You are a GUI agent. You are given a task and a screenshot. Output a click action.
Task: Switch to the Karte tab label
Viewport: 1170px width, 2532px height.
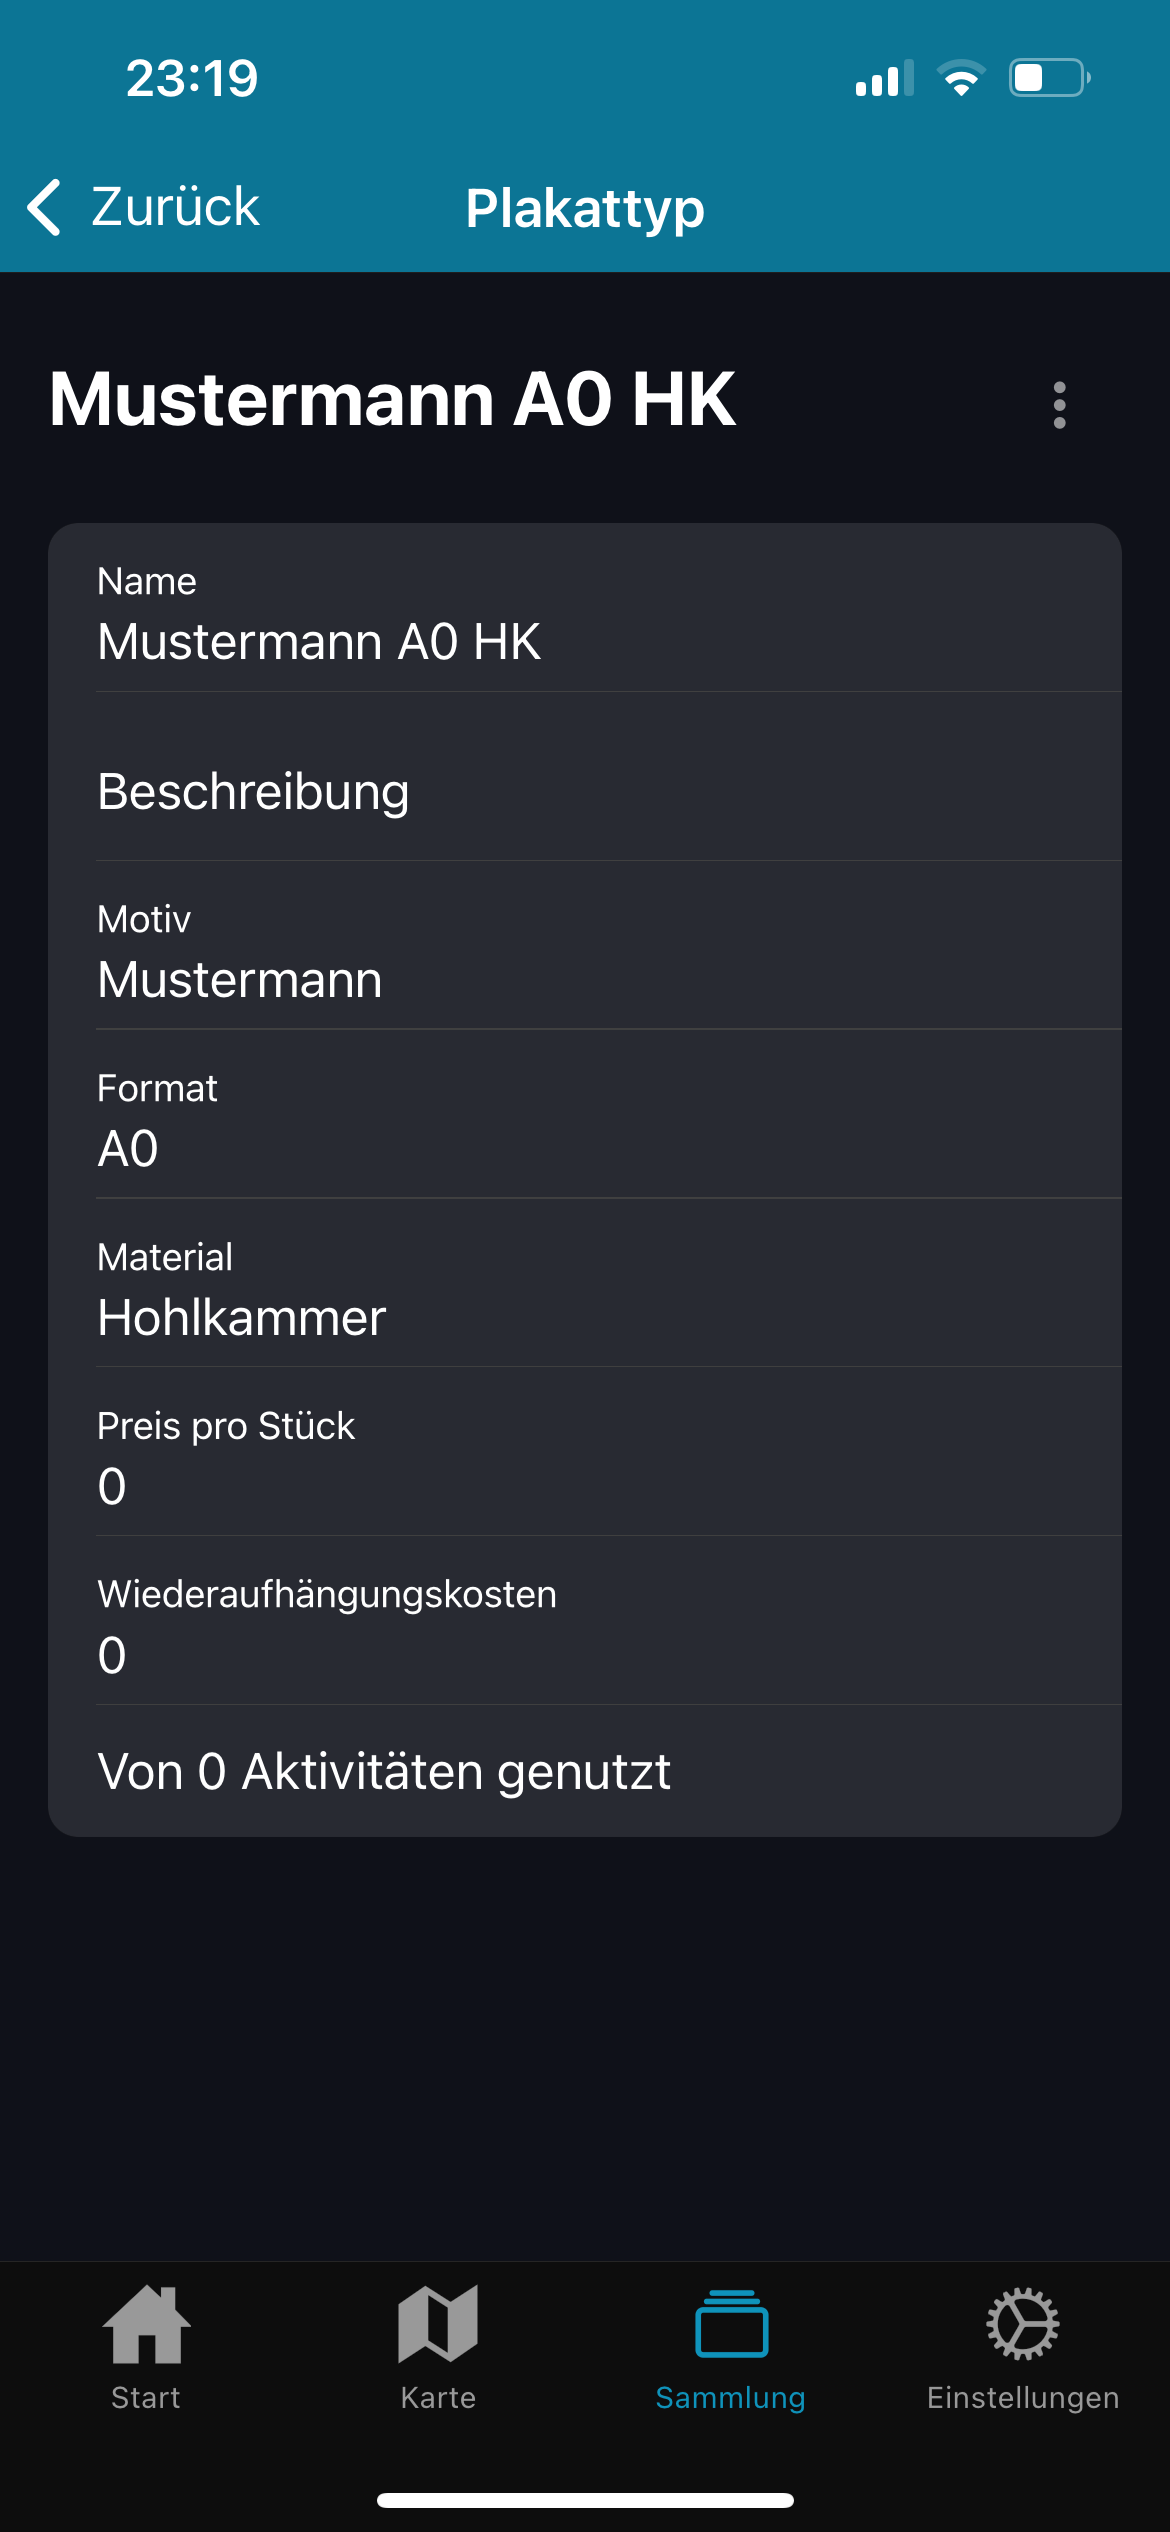pos(438,2398)
